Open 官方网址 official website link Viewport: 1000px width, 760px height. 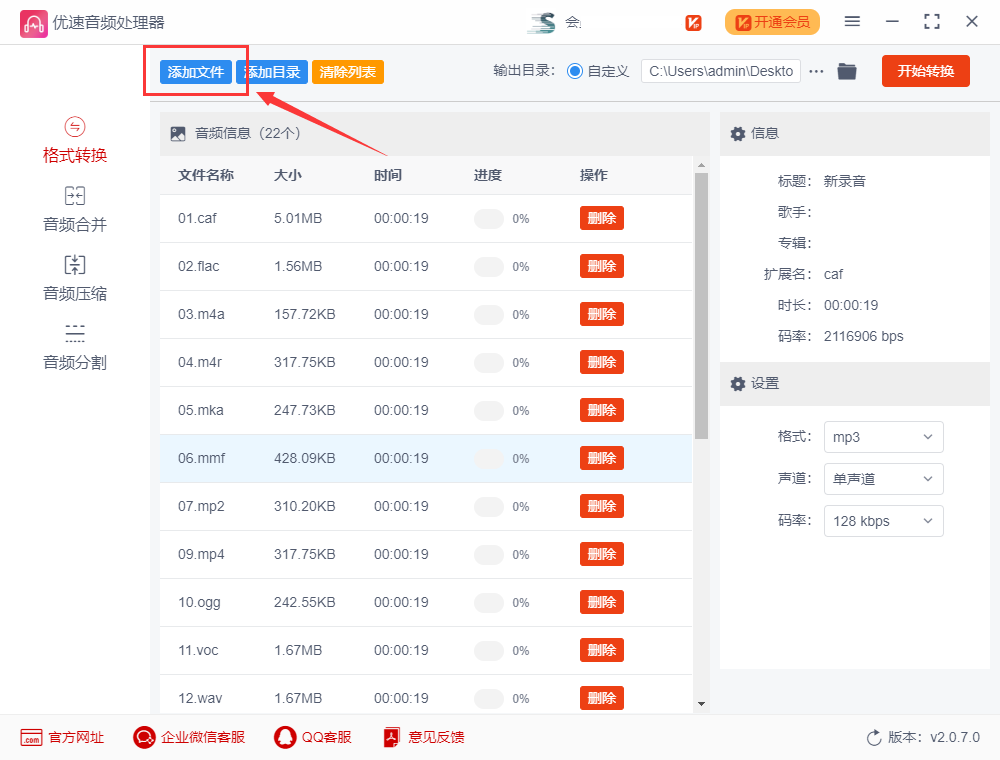62,738
